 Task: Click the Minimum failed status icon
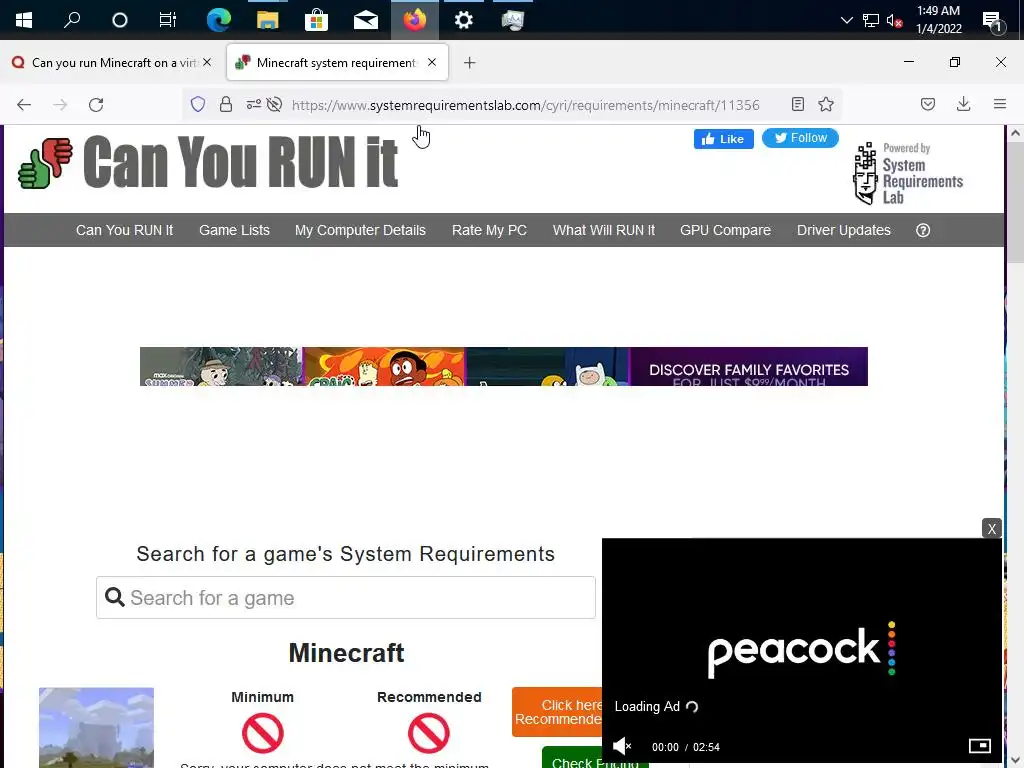(x=263, y=733)
